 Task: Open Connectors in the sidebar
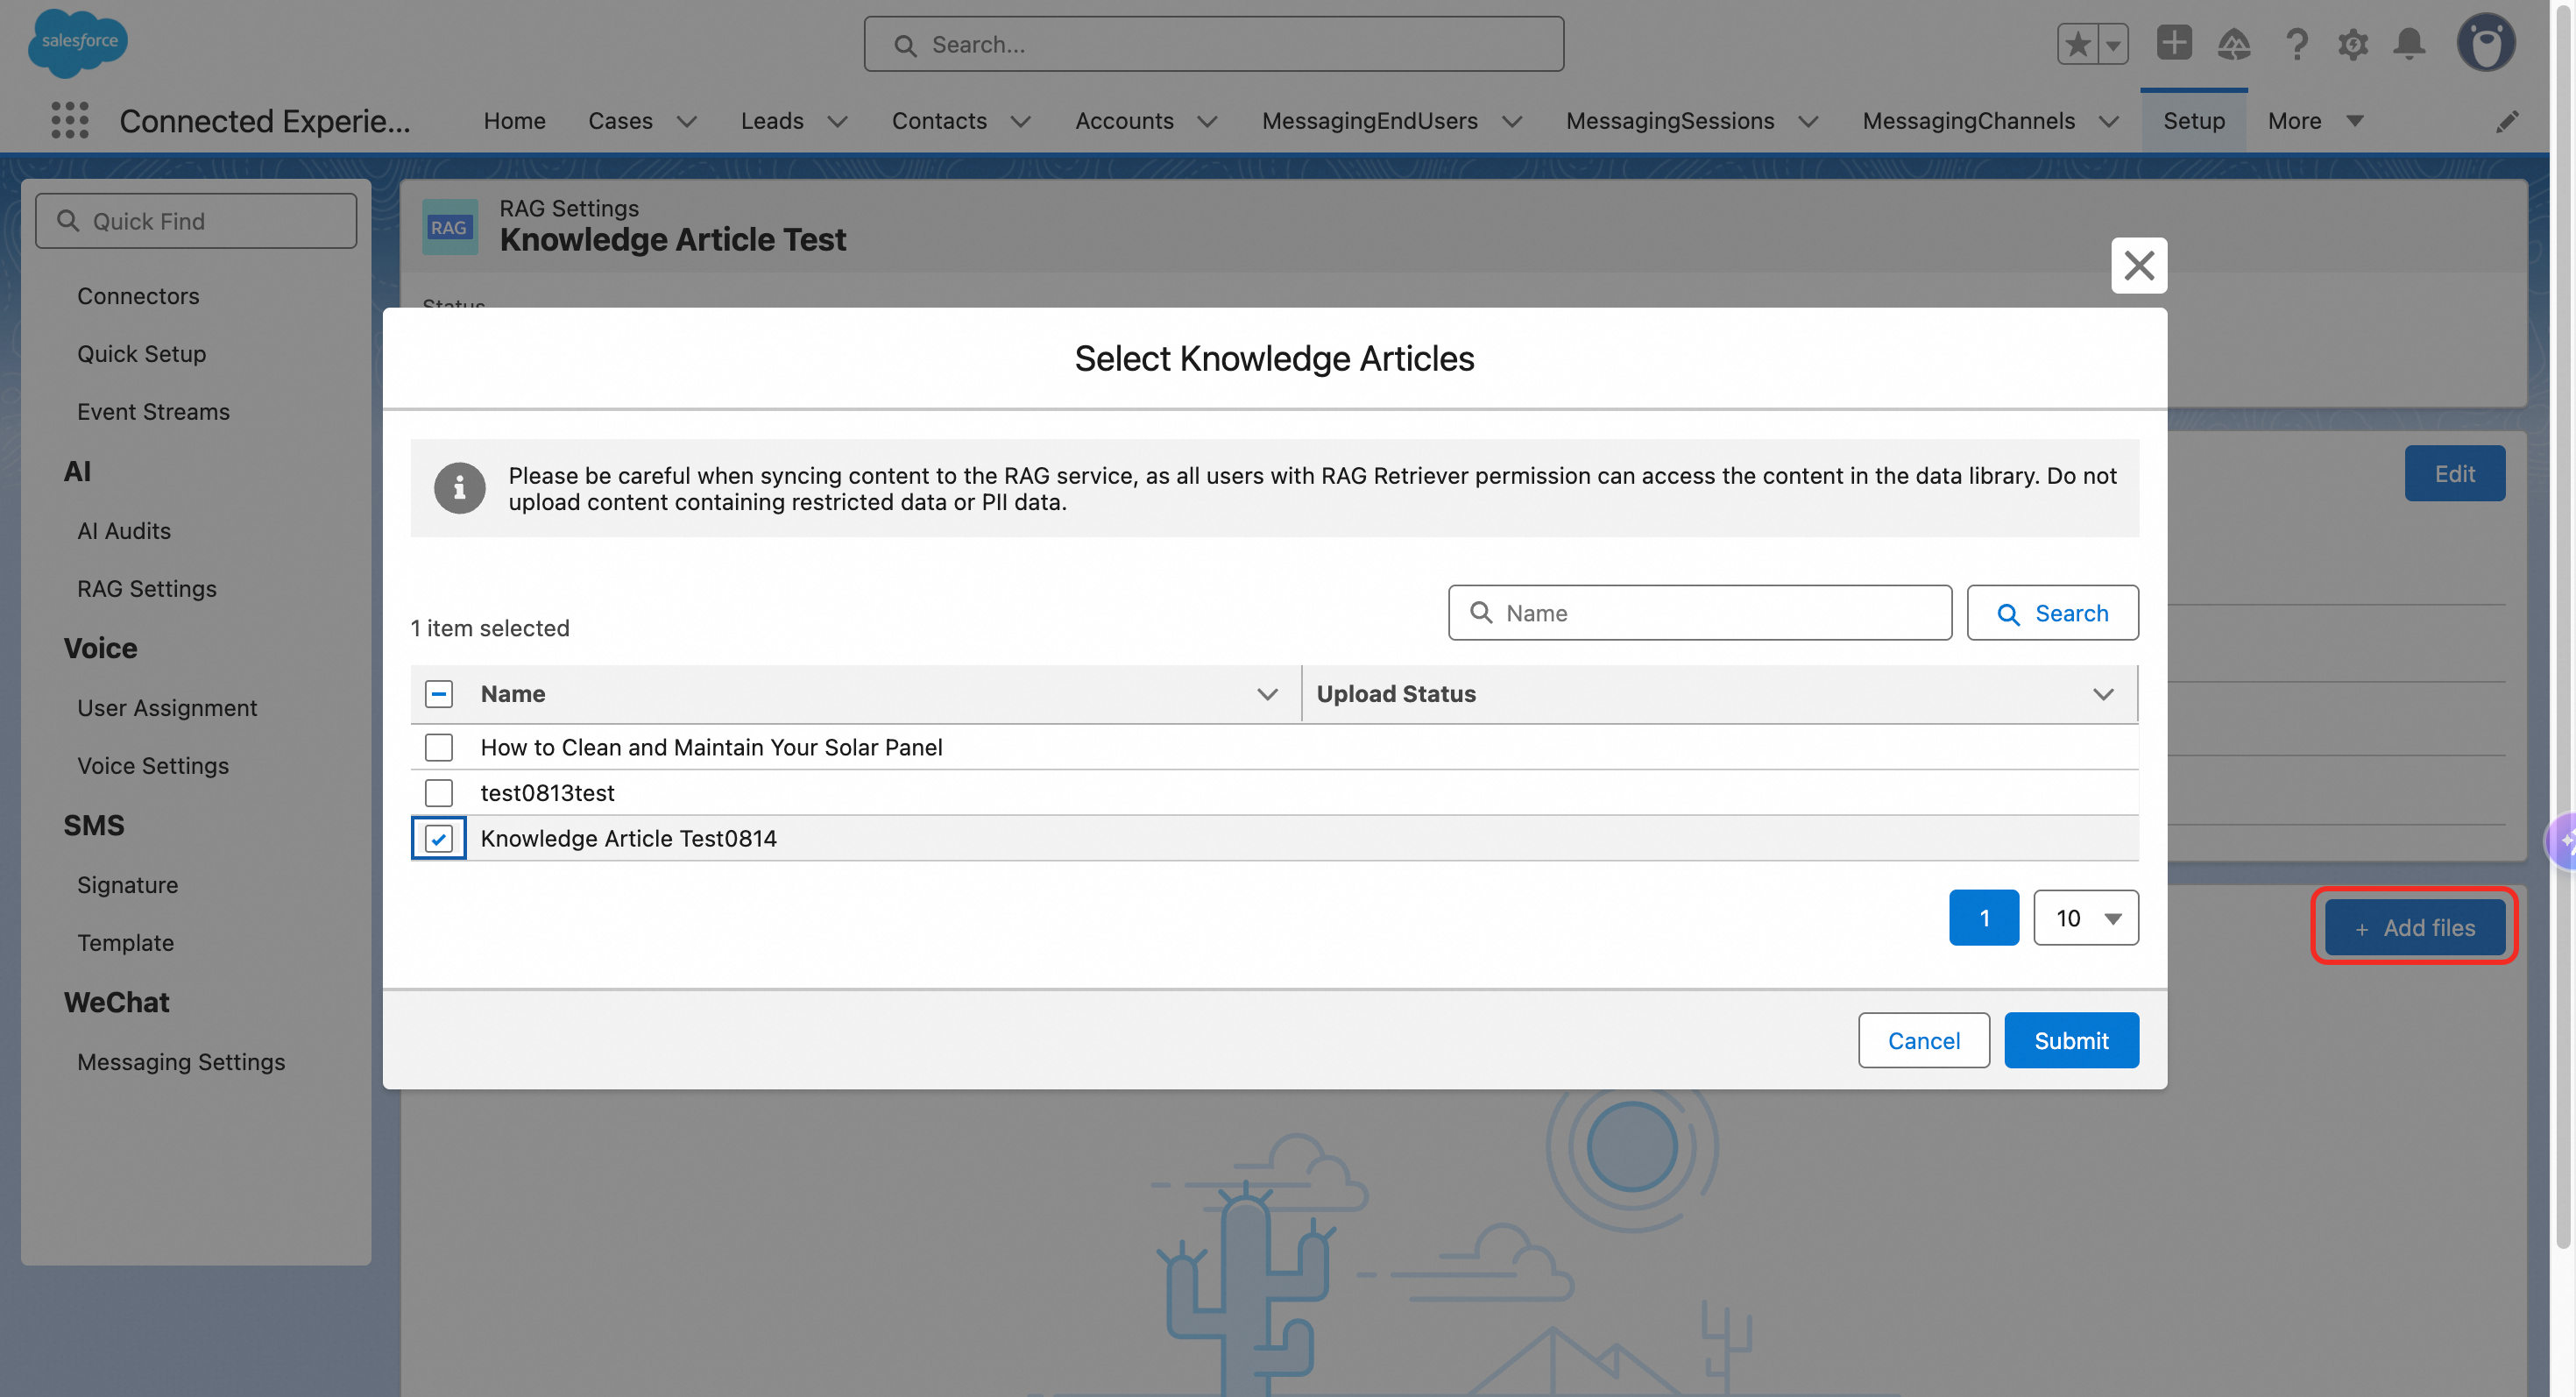point(138,296)
